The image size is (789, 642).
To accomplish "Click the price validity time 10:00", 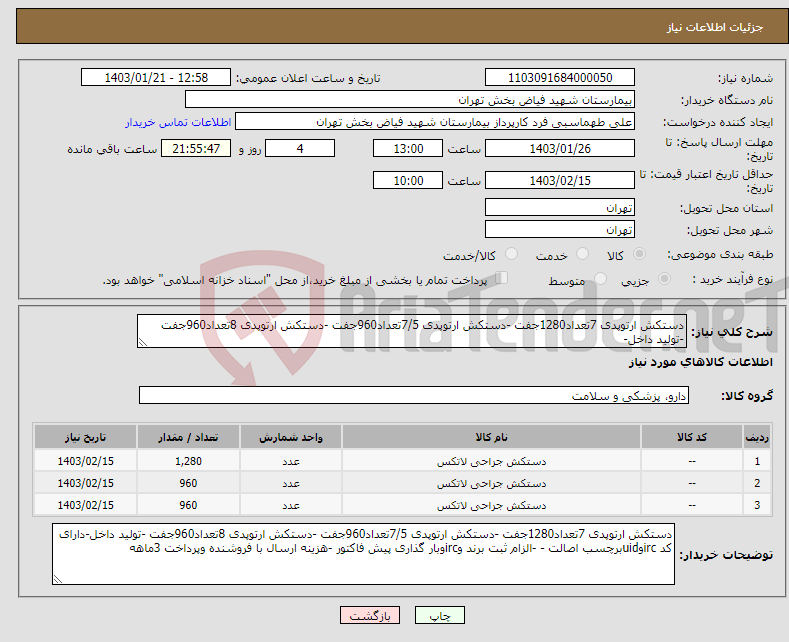I will pos(408,180).
